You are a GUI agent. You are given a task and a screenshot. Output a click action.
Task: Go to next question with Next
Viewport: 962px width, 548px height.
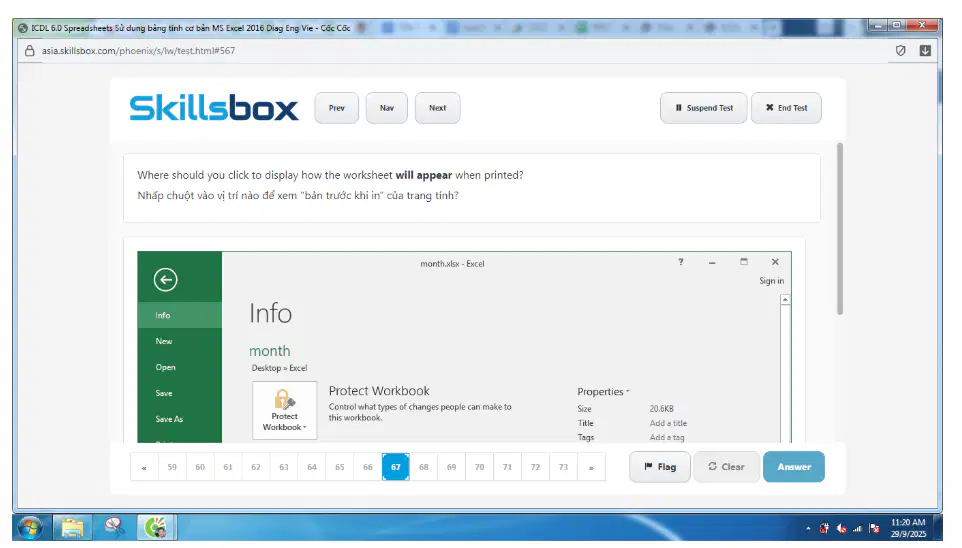pyautogui.click(x=437, y=108)
